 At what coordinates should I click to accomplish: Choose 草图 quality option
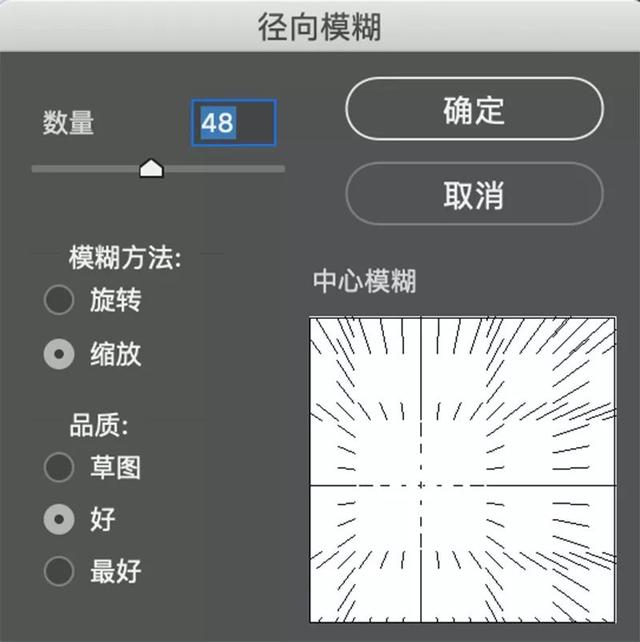point(59,467)
